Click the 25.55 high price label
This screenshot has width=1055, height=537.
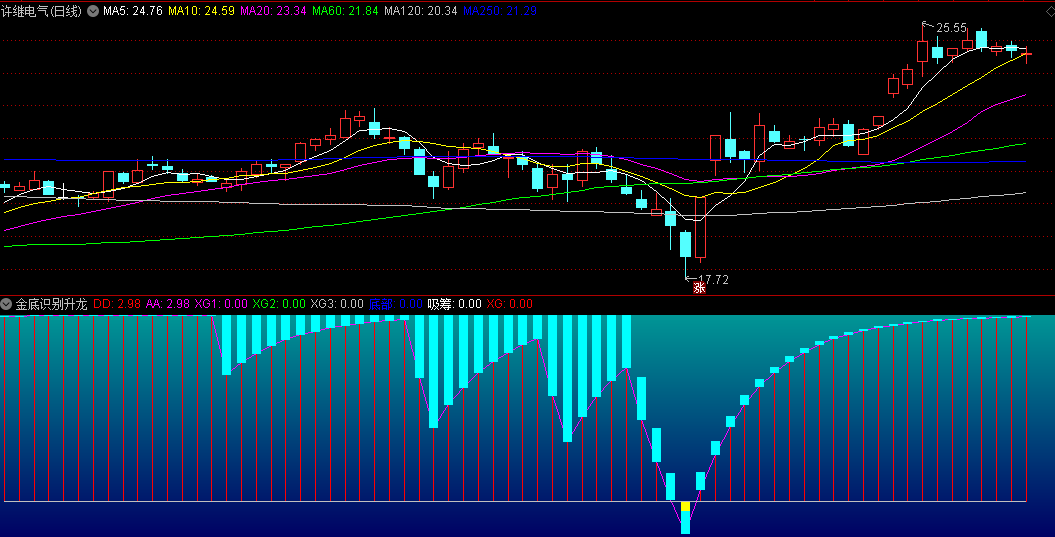(951, 28)
